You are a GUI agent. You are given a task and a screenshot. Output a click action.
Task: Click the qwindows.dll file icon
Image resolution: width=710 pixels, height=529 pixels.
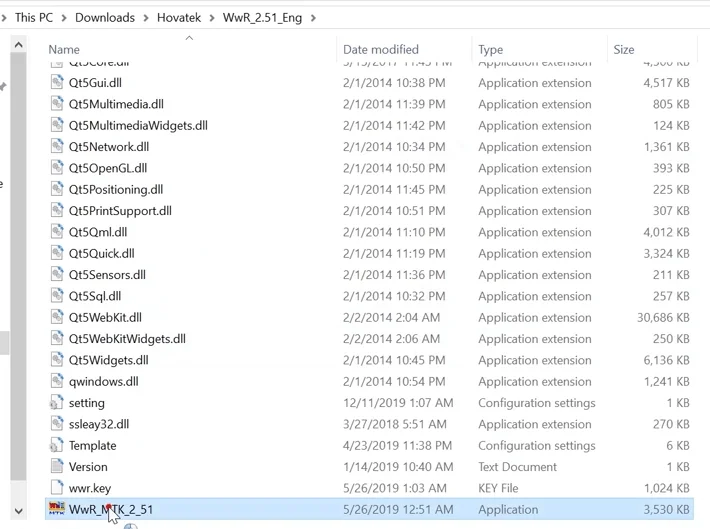pyautogui.click(x=57, y=381)
